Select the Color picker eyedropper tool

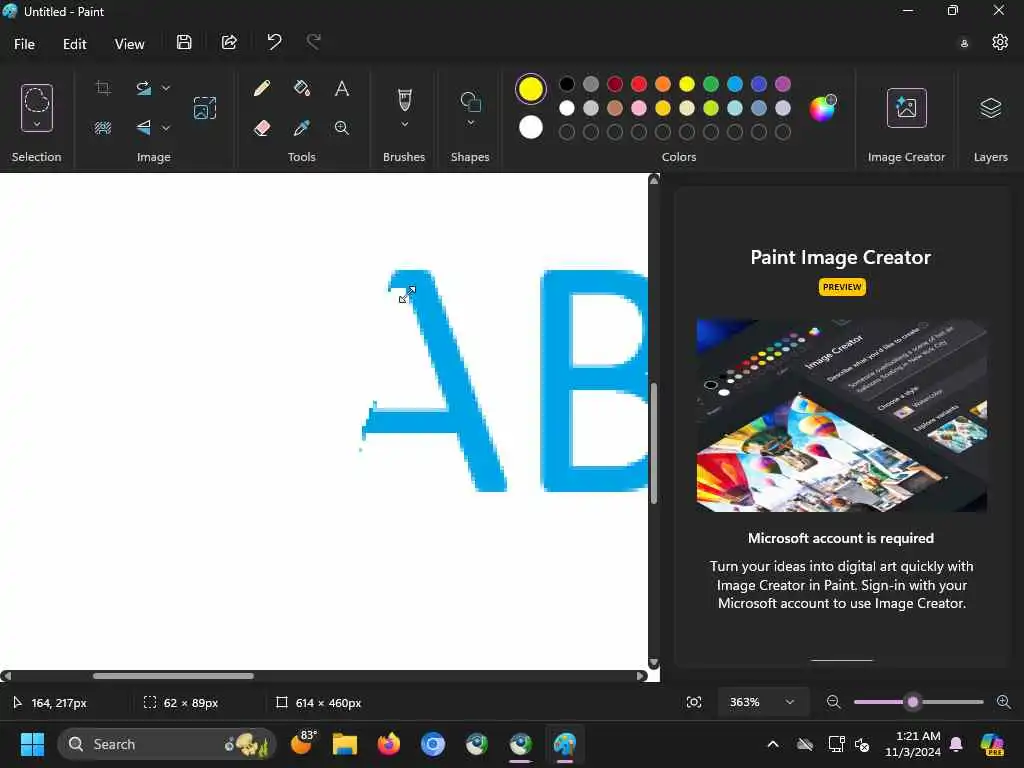coord(302,128)
